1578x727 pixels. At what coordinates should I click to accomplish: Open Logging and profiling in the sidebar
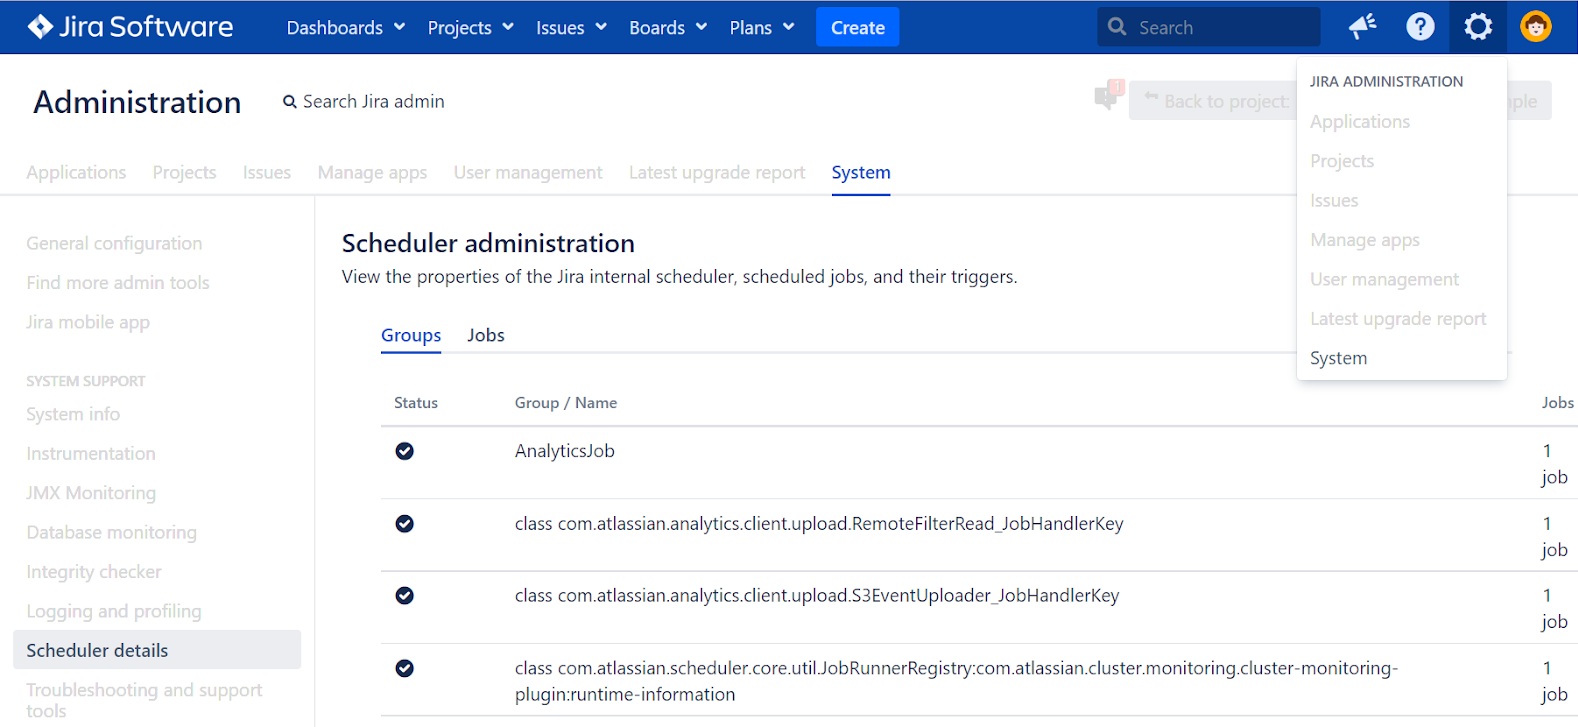tap(114, 611)
